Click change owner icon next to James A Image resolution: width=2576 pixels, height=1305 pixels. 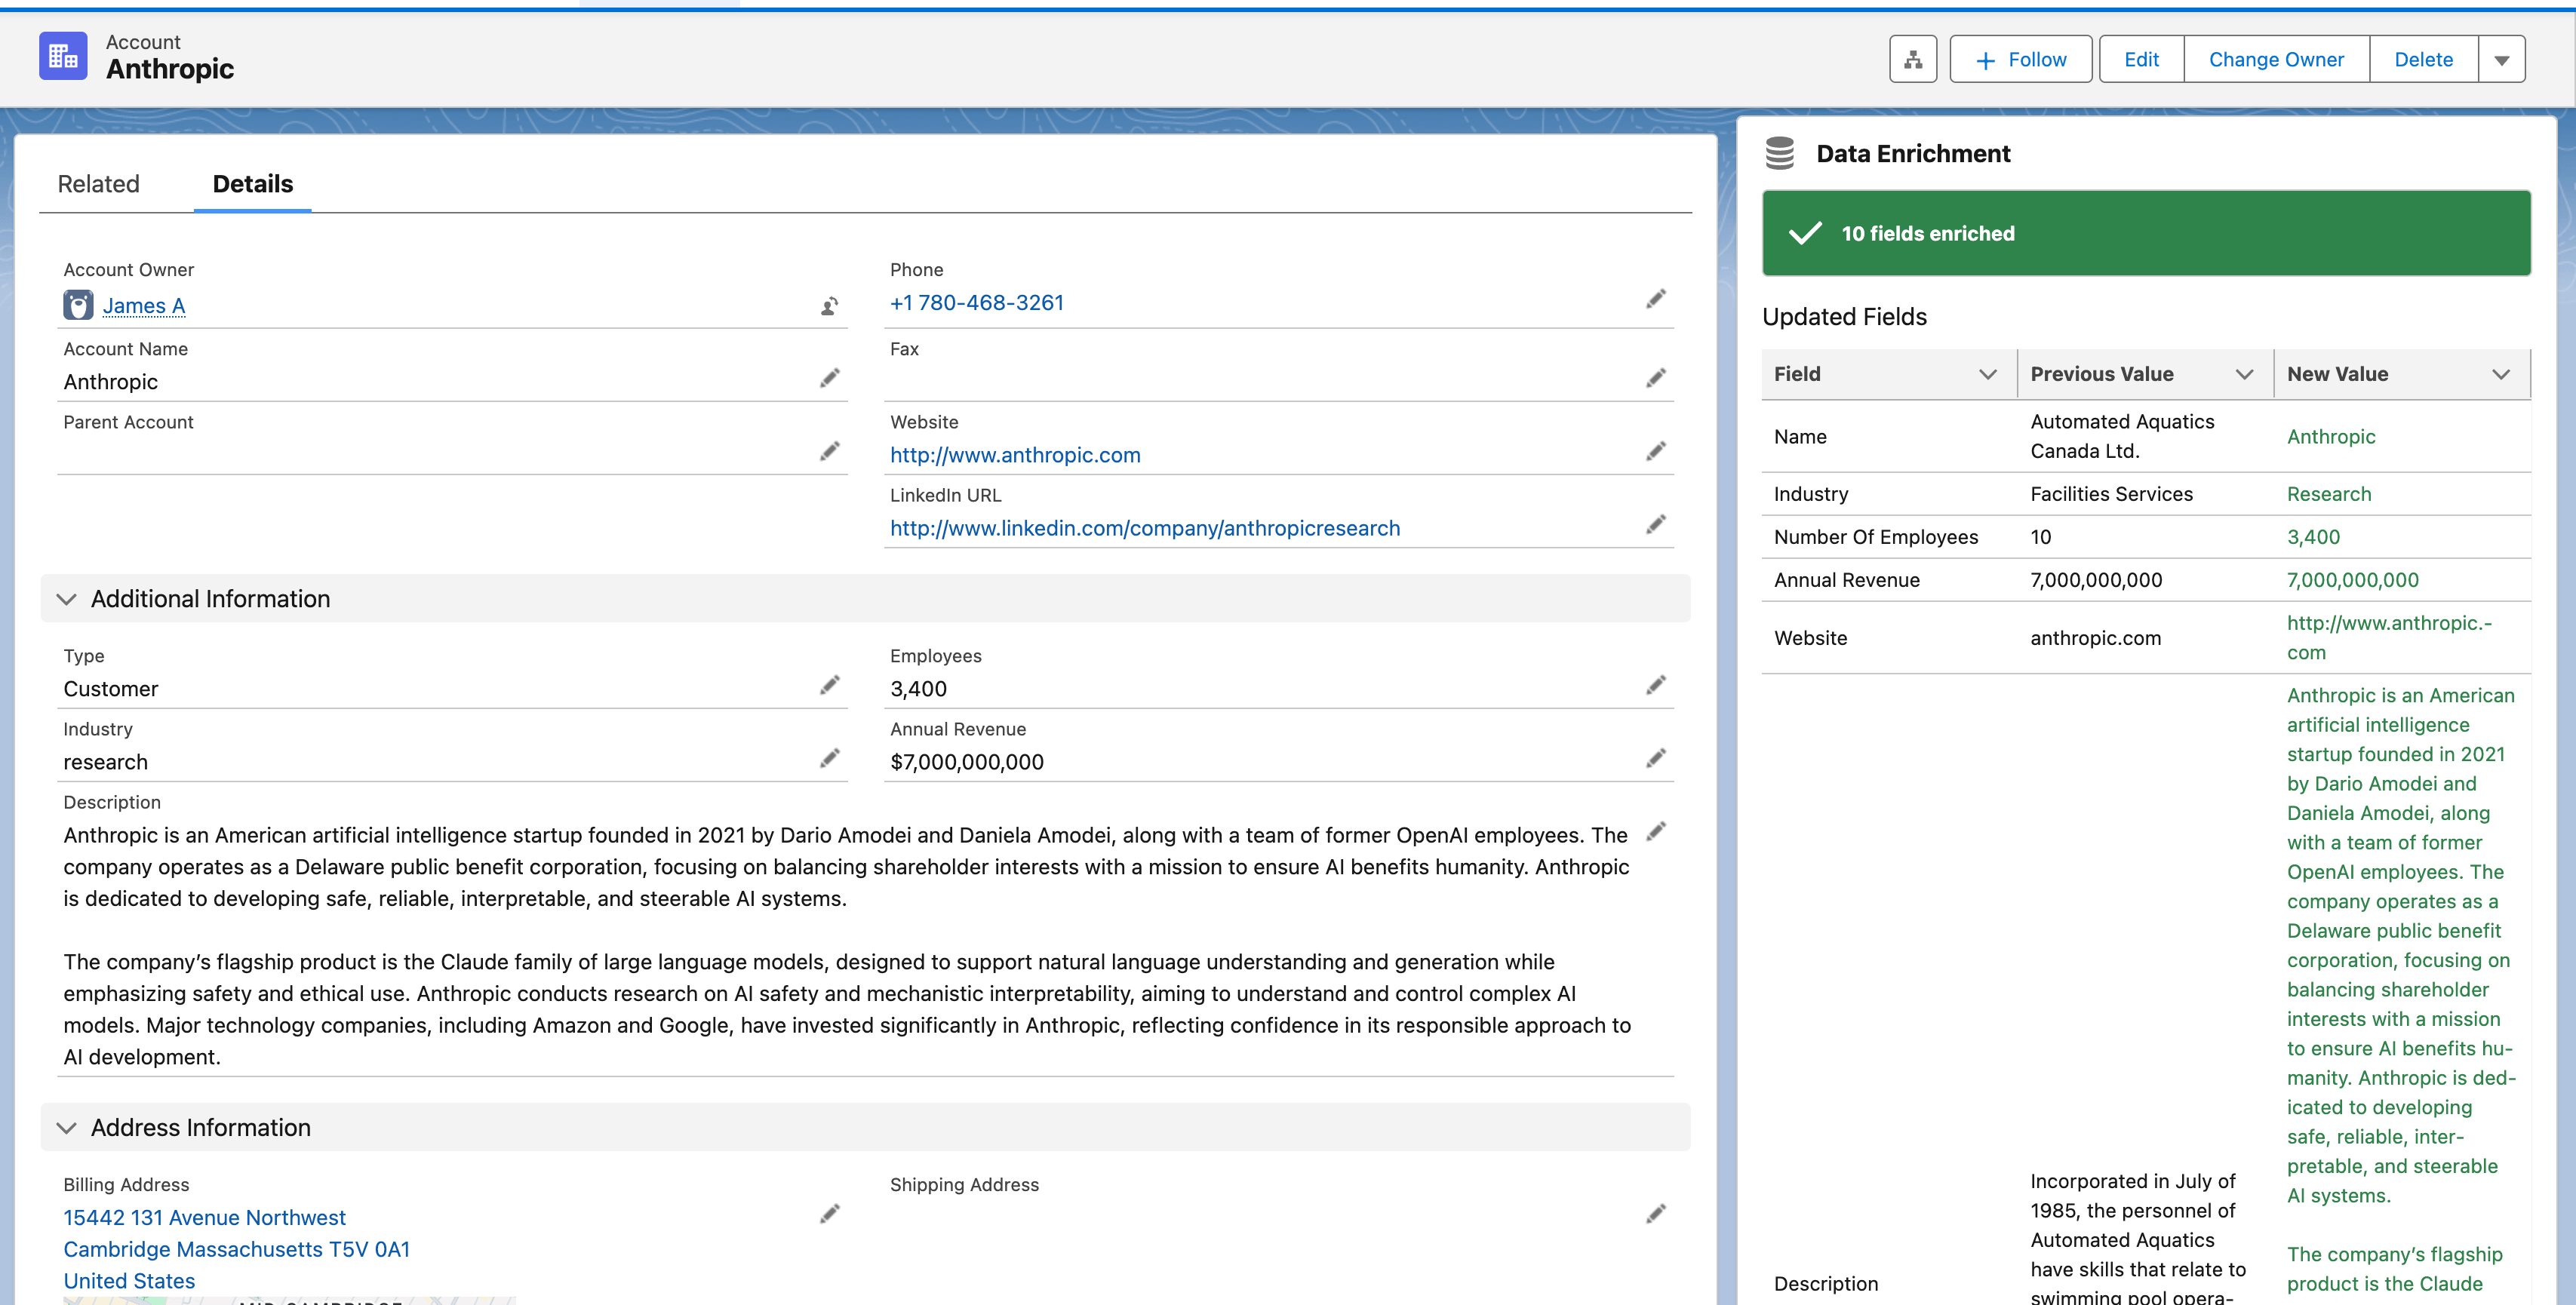829,306
